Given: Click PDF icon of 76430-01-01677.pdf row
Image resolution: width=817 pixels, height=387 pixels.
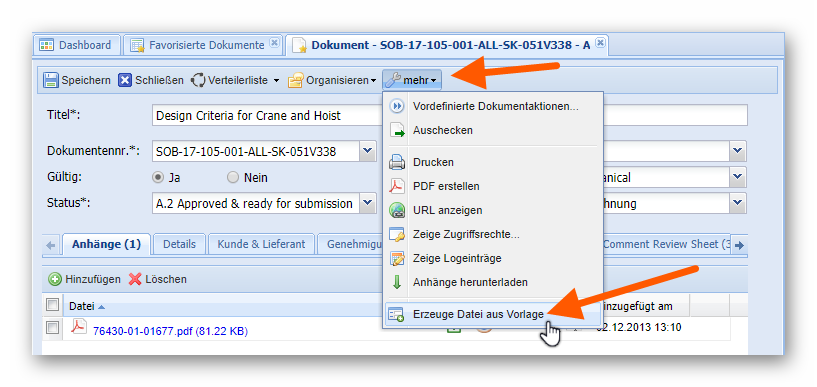Looking at the screenshot, I should tap(79, 328).
